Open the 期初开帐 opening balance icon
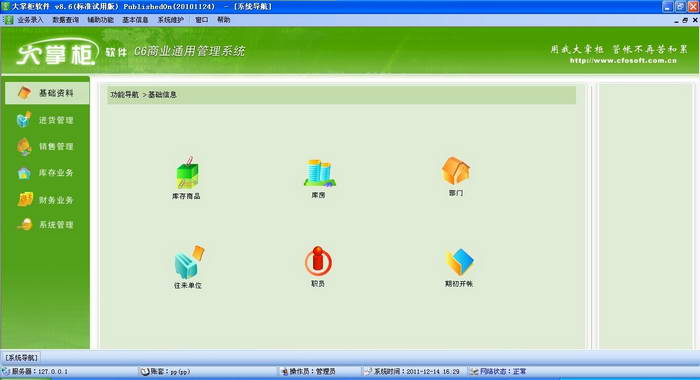Image resolution: width=700 pixels, height=380 pixels. point(459,267)
